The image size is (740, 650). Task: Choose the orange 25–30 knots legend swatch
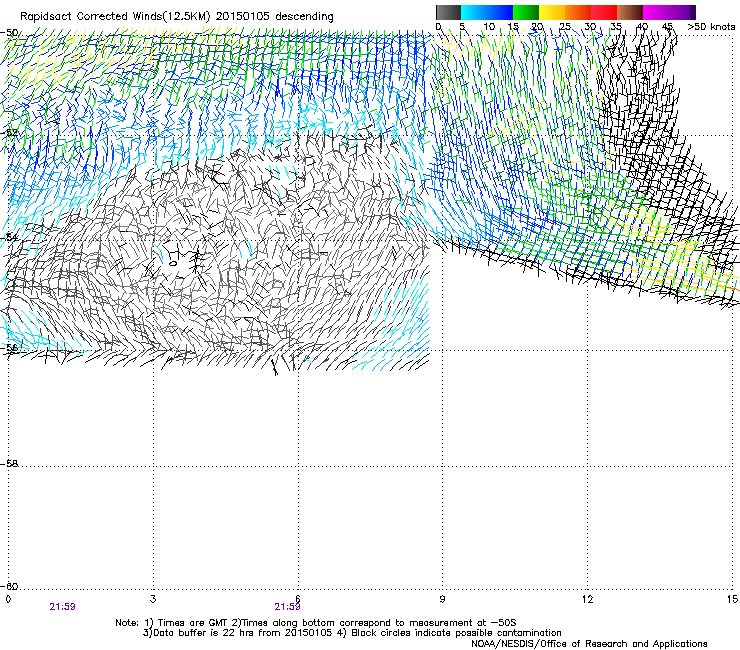[x=578, y=12]
